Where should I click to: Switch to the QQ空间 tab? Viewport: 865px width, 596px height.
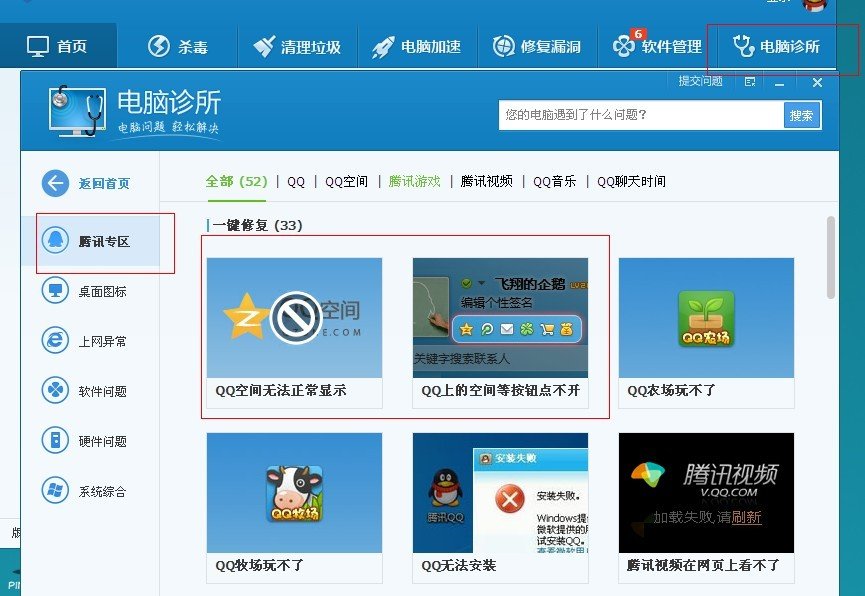pos(345,182)
